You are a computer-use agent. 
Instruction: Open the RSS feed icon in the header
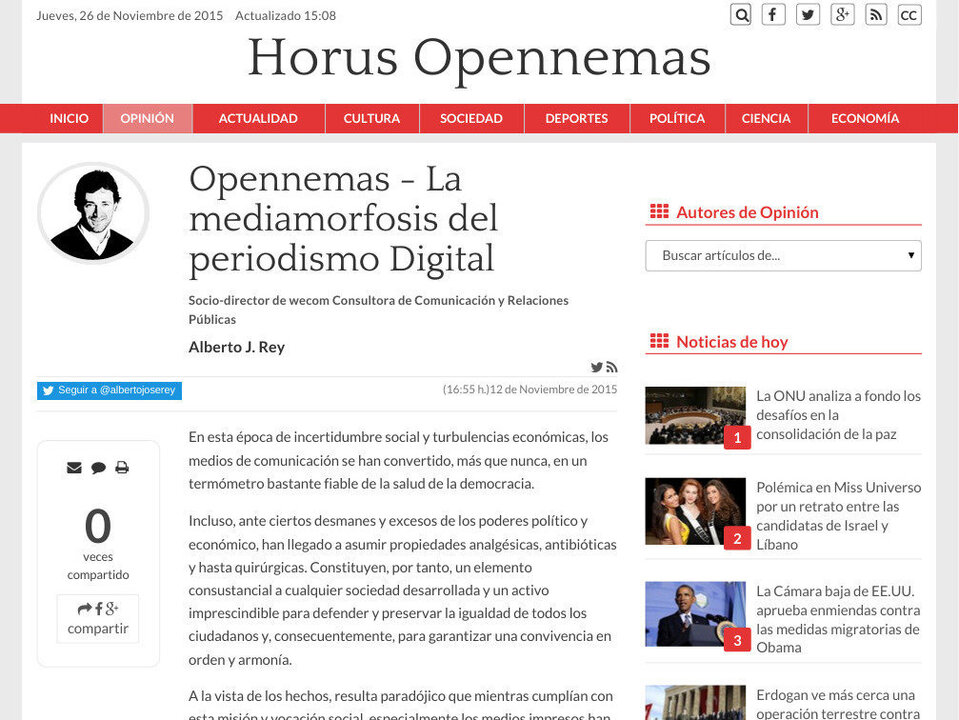click(x=876, y=14)
